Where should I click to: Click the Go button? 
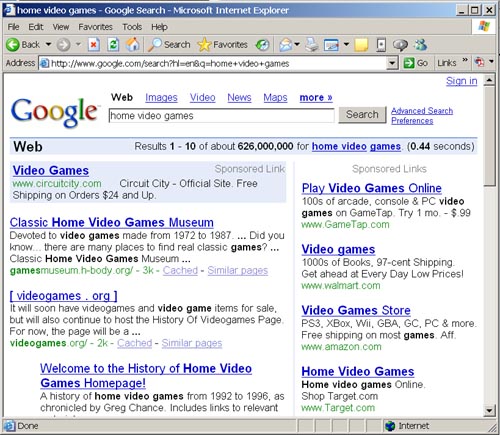click(416, 63)
